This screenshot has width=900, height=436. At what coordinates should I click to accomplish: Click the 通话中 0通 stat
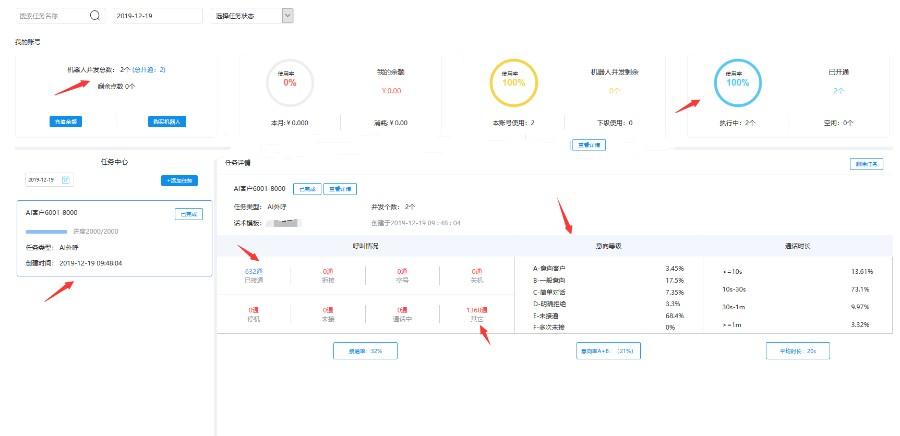coord(402,314)
